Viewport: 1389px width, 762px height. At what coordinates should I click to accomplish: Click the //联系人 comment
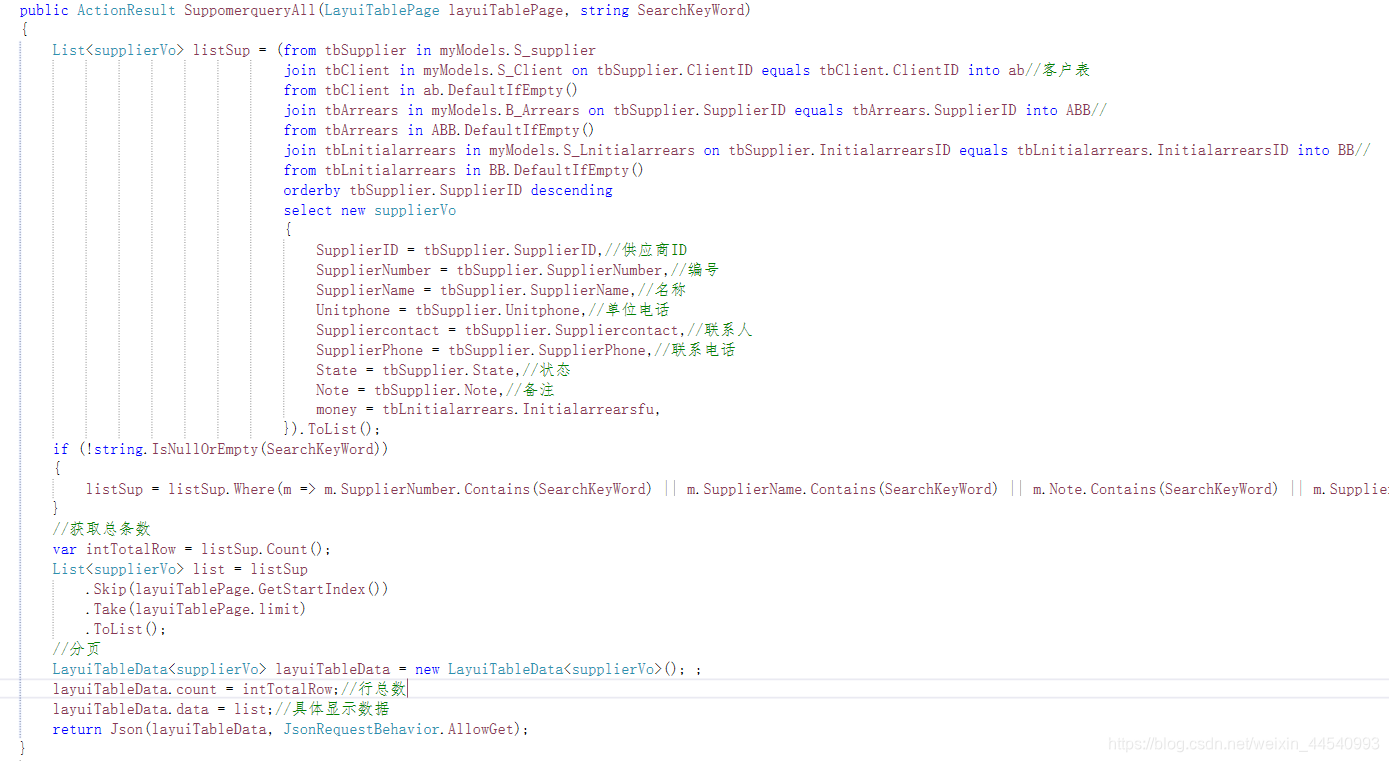[719, 330]
